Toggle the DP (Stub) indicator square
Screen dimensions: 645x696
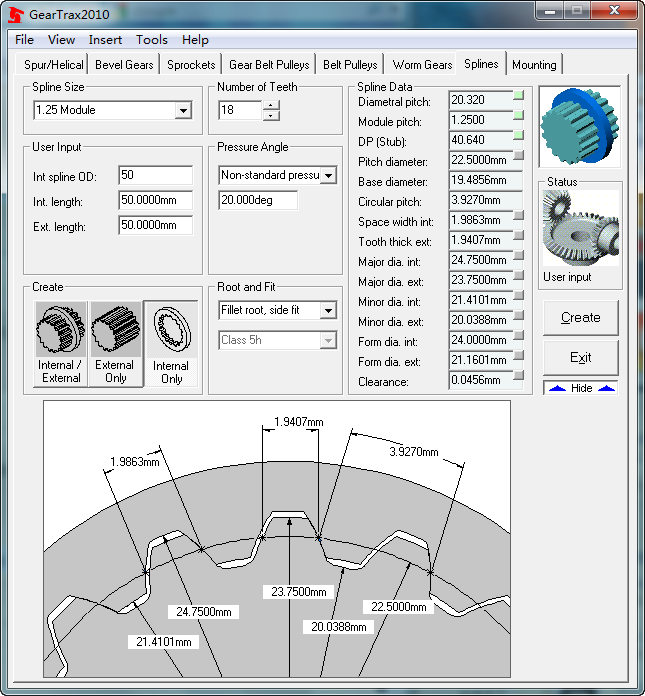click(518, 135)
